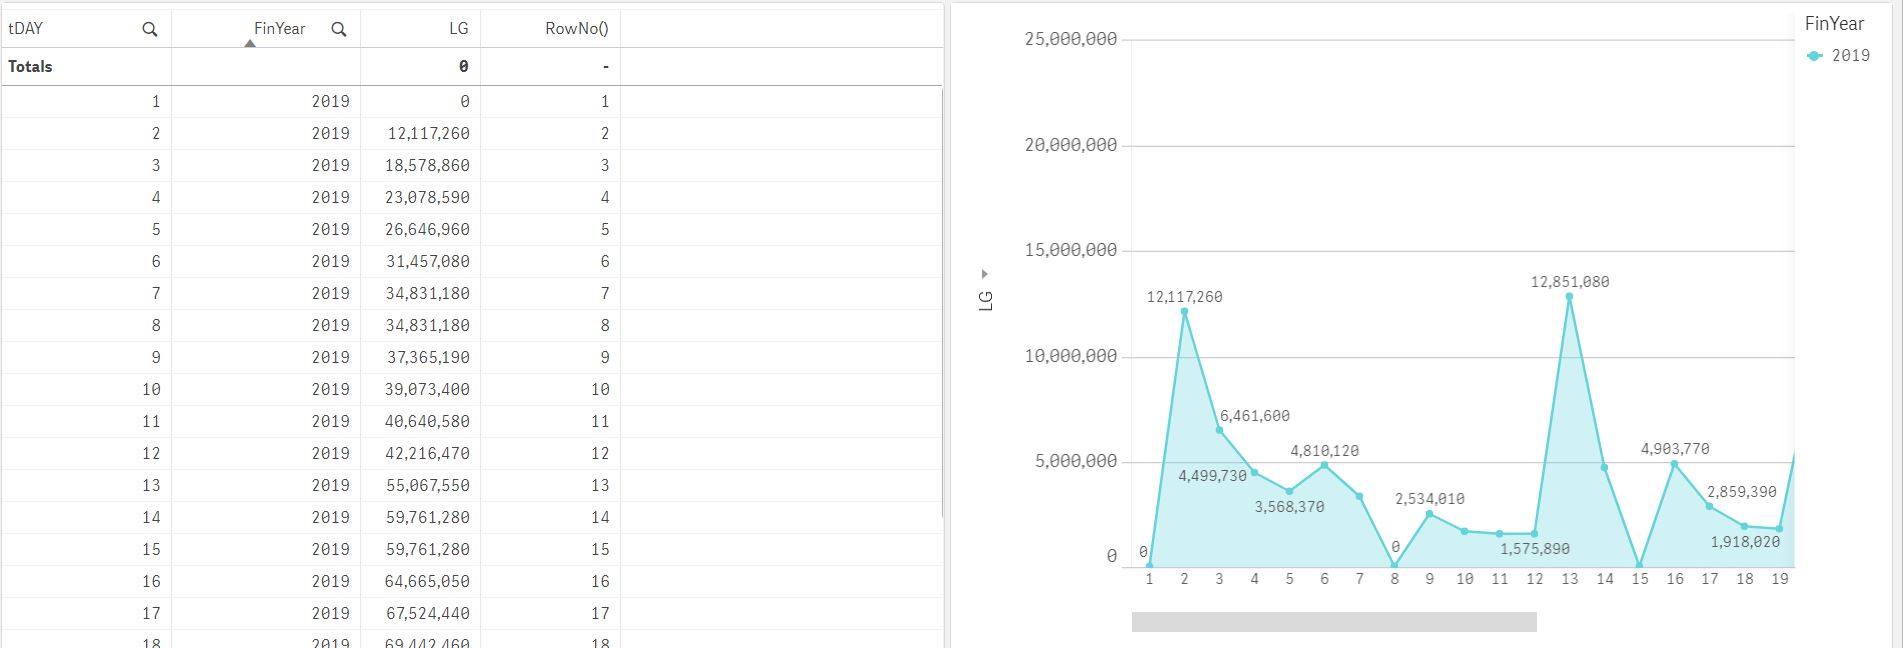The width and height of the screenshot is (1903, 648).
Task: Click the x-axis label 13 in the chart
Action: pos(1569,579)
